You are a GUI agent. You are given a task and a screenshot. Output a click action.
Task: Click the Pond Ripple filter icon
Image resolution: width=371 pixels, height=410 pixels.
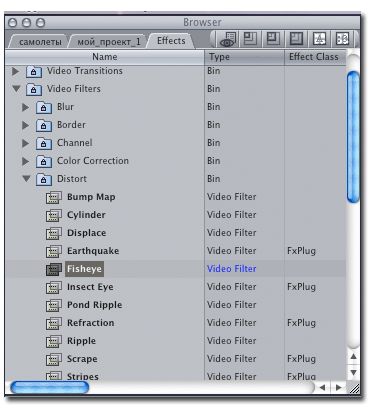[x=54, y=305]
